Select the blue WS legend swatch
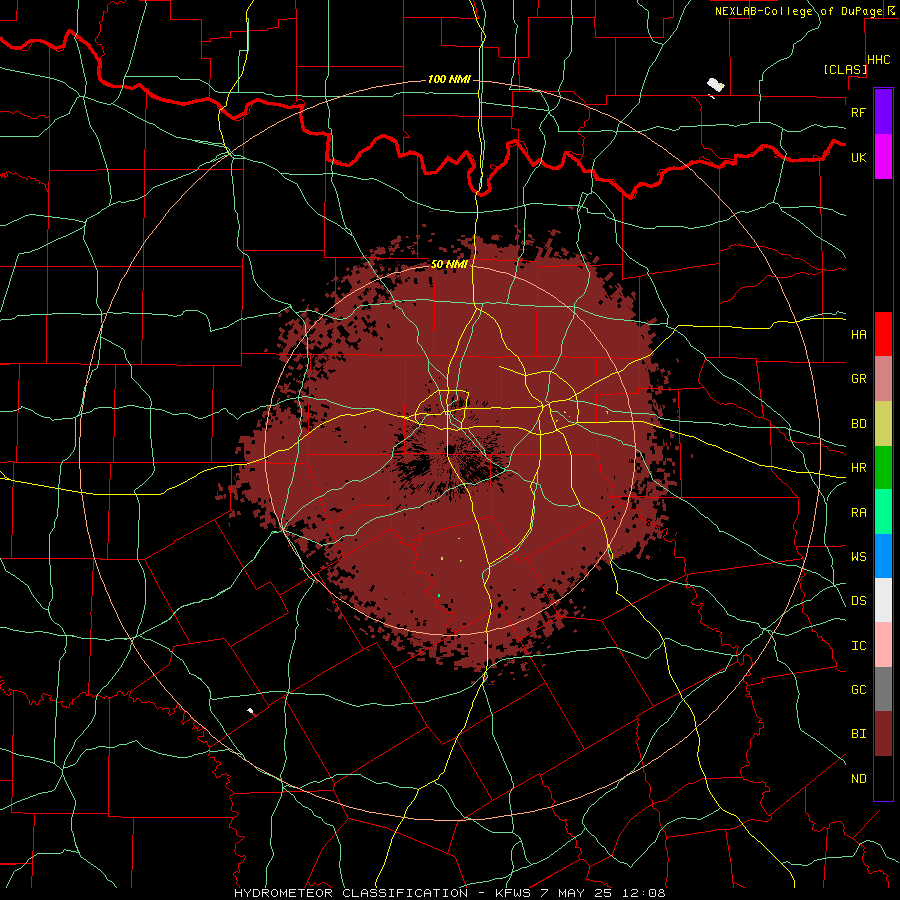Image resolution: width=900 pixels, height=900 pixels. point(883,556)
